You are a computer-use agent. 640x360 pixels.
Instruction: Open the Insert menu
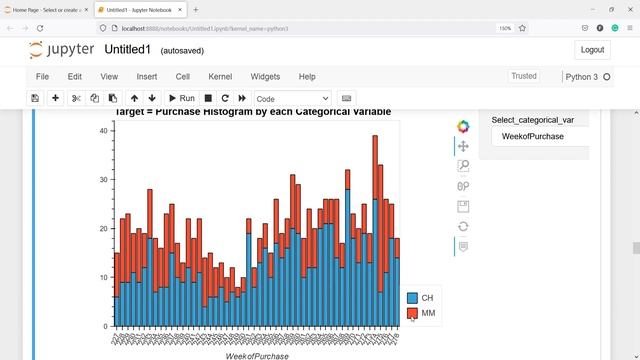click(x=147, y=77)
